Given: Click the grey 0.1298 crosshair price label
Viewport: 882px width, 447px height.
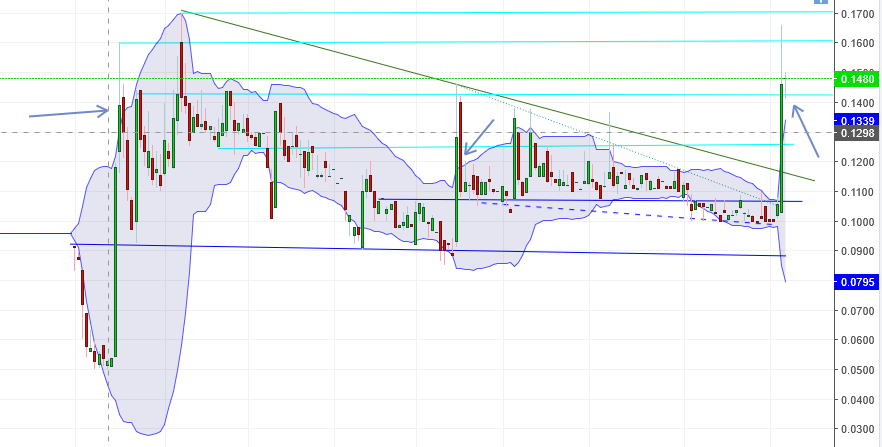Looking at the screenshot, I should pos(858,133).
